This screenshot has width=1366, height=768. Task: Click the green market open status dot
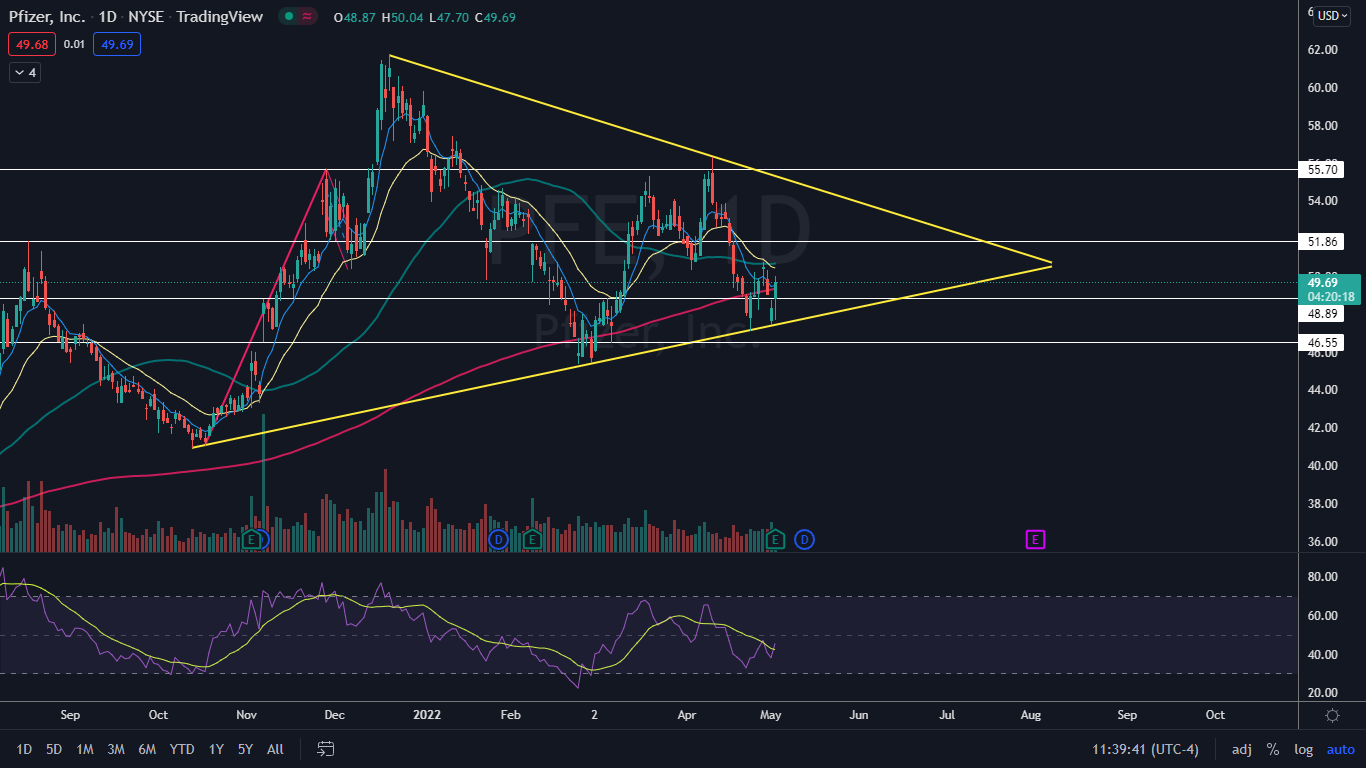[288, 17]
